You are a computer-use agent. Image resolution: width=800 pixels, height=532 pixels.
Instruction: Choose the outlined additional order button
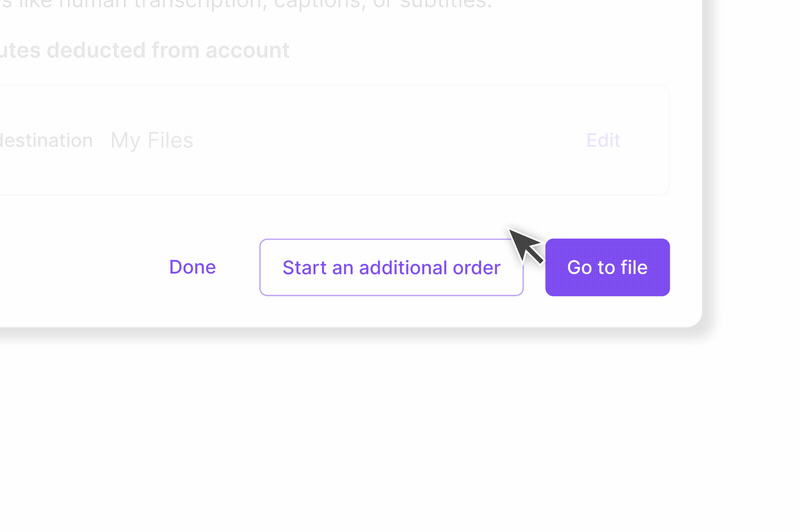(391, 267)
